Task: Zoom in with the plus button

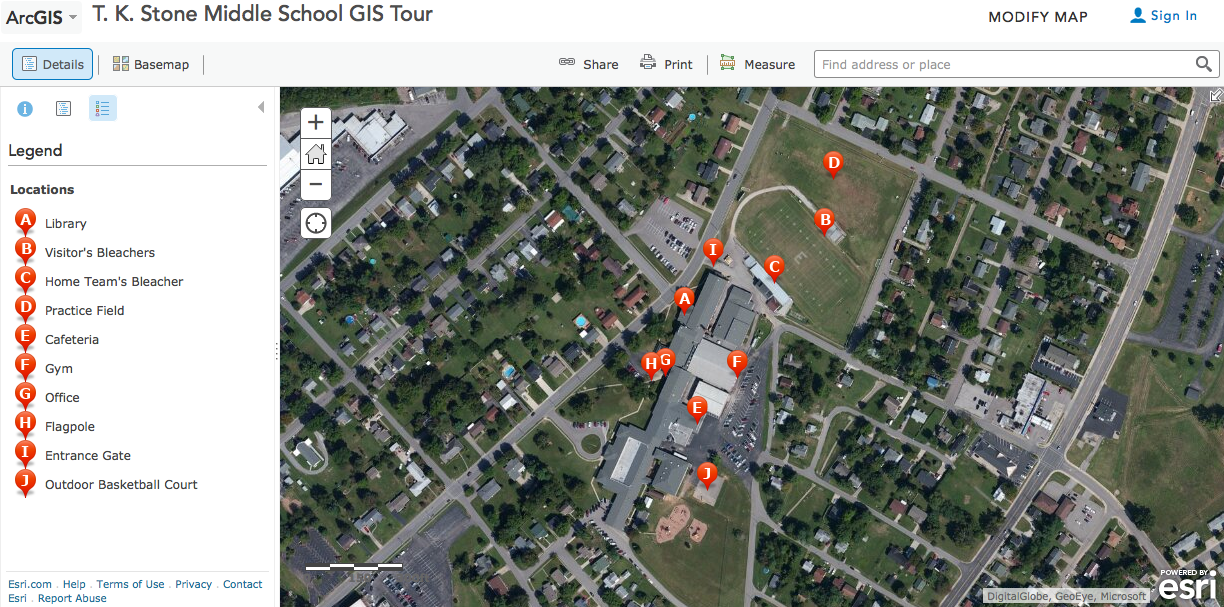Action: (x=316, y=123)
